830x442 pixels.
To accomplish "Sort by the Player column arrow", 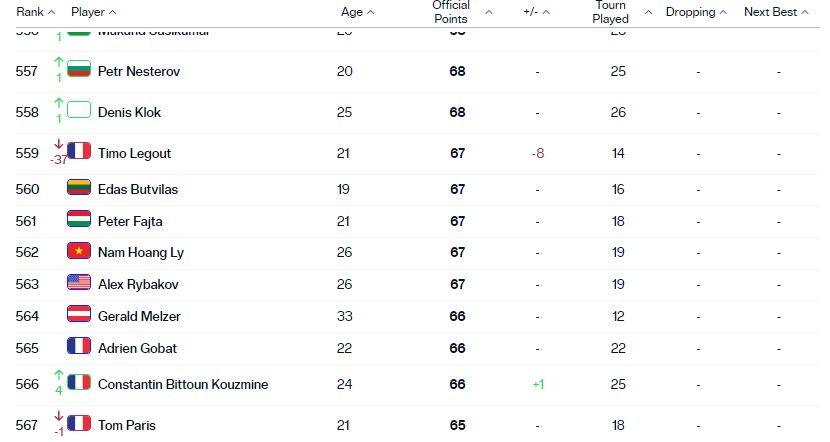I will 112,12.
